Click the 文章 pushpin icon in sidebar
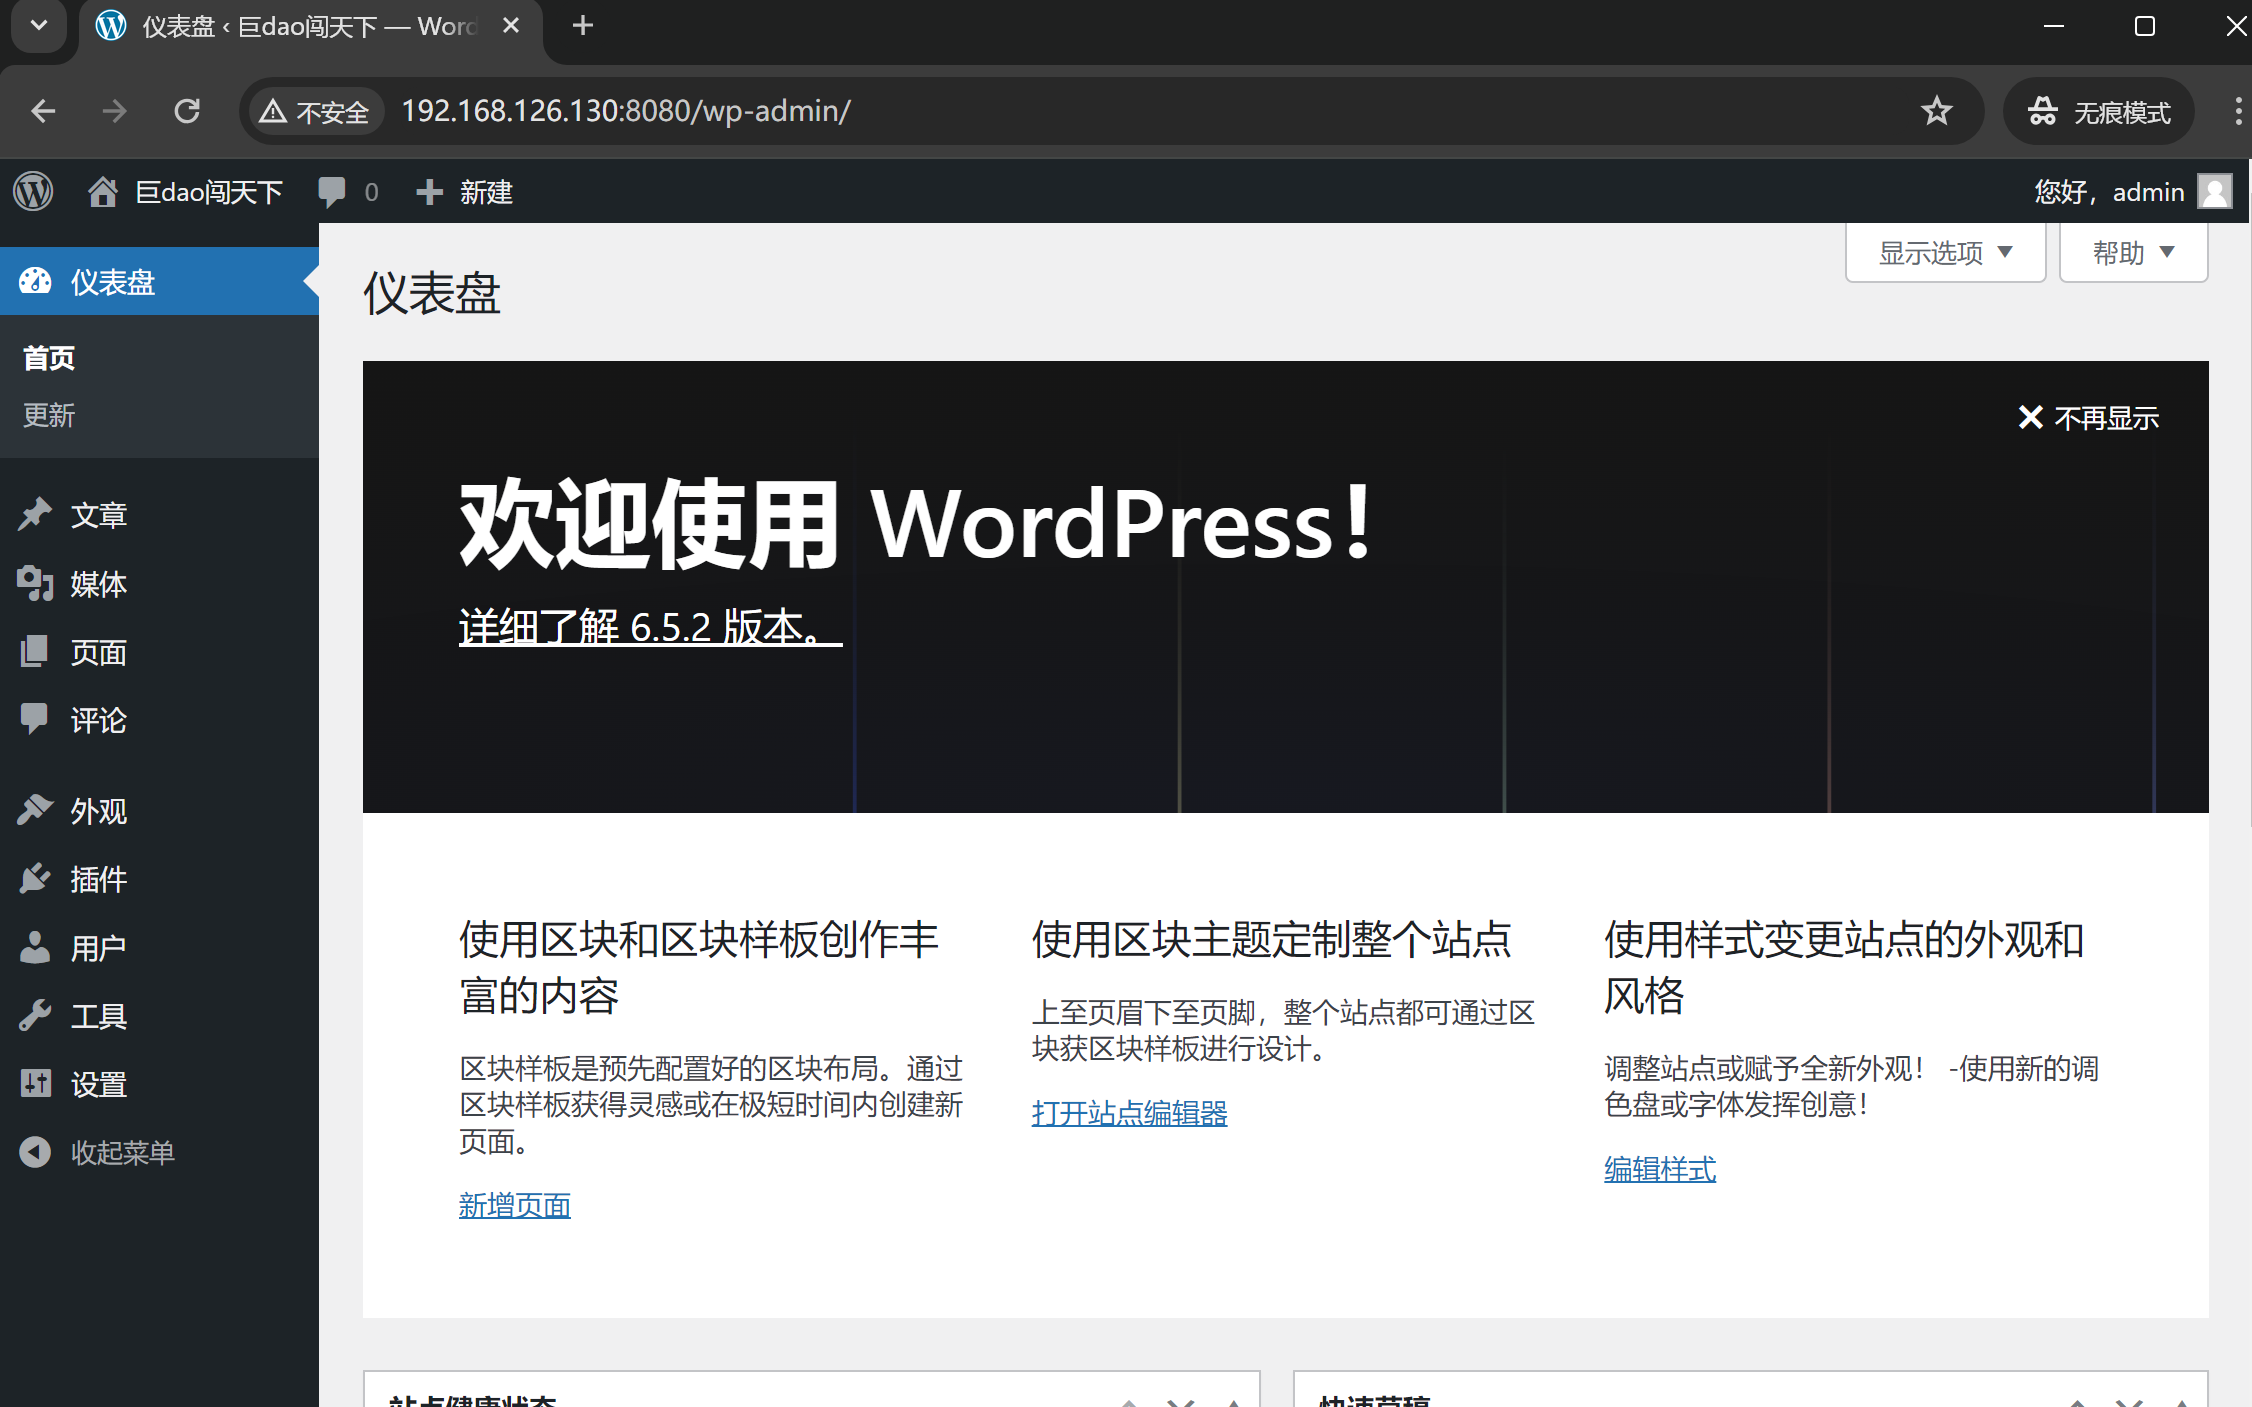2252x1407 pixels. pyautogui.click(x=35, y=514)
